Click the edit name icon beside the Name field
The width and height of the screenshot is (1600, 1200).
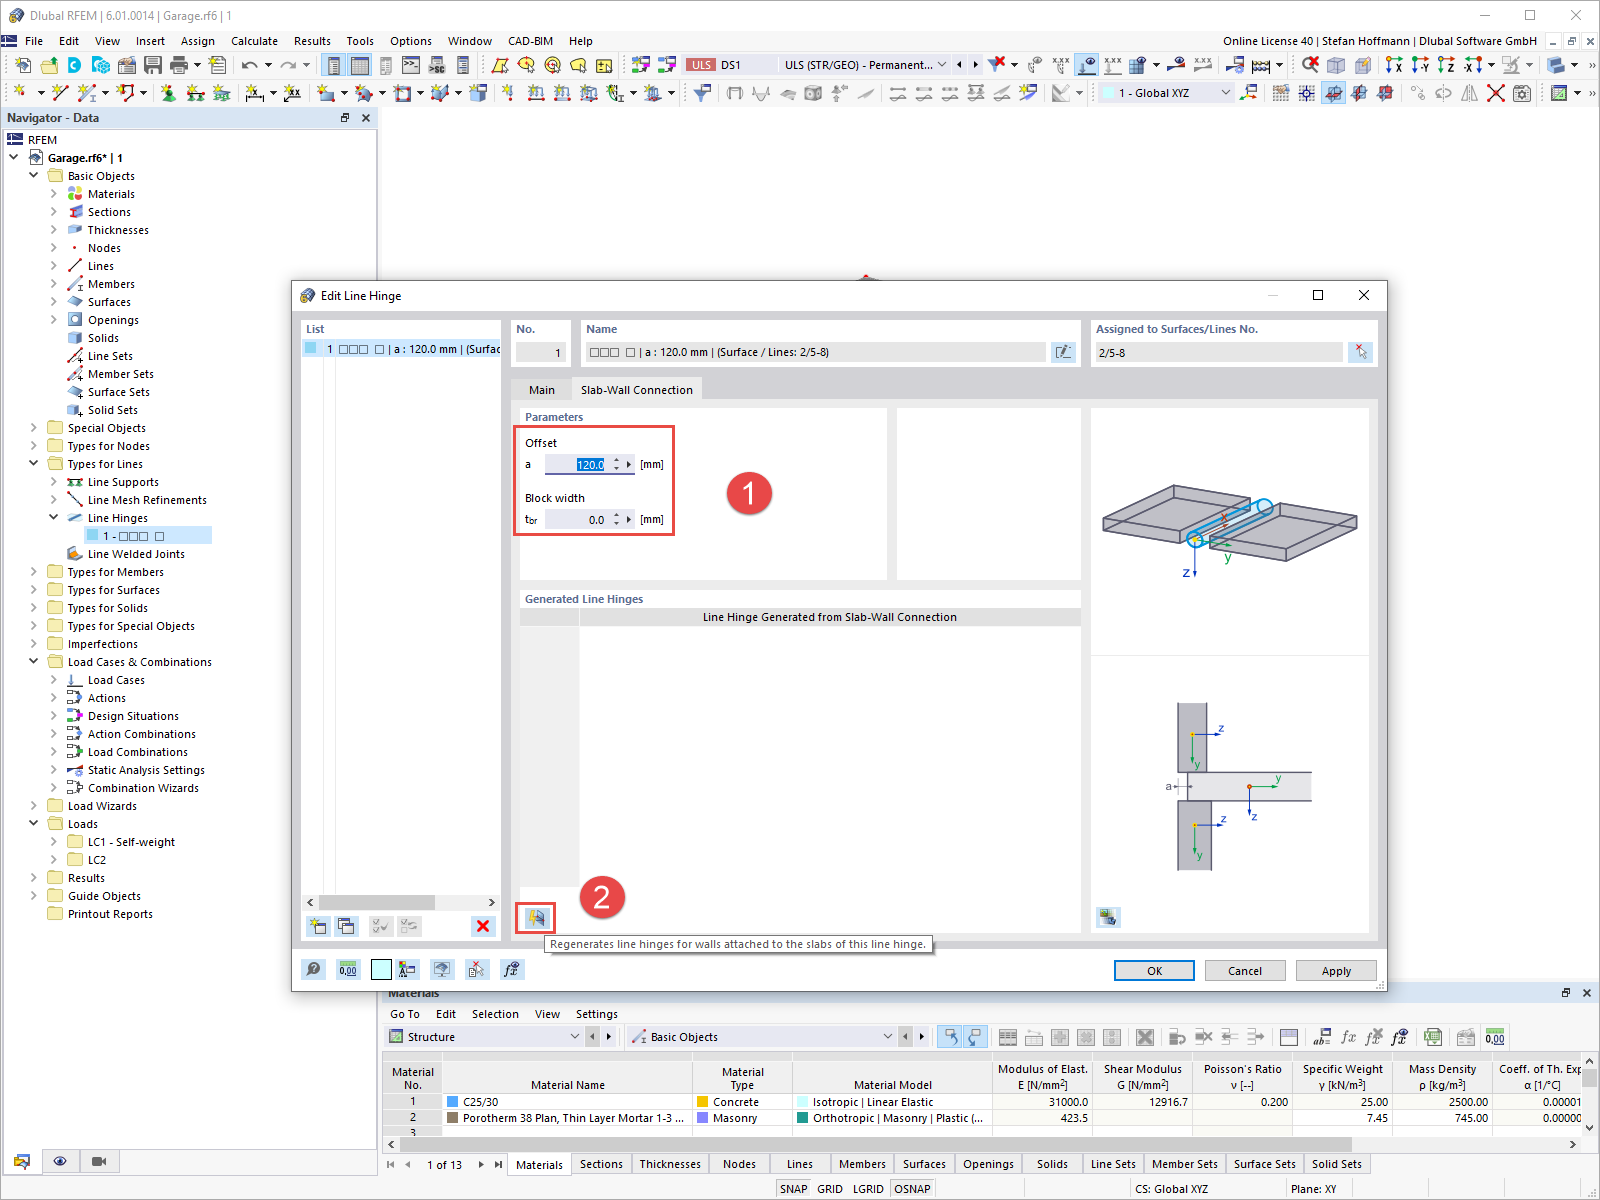click(x=1062, y=352)
